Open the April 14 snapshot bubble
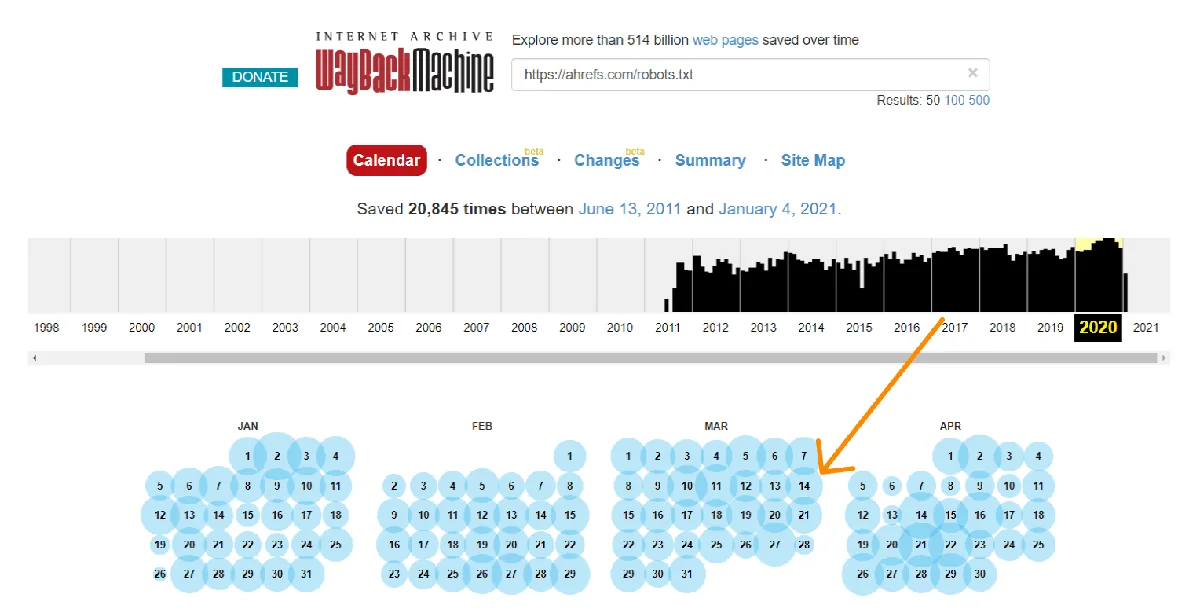Screen dimensions: 1200x616 pos(921,515)
